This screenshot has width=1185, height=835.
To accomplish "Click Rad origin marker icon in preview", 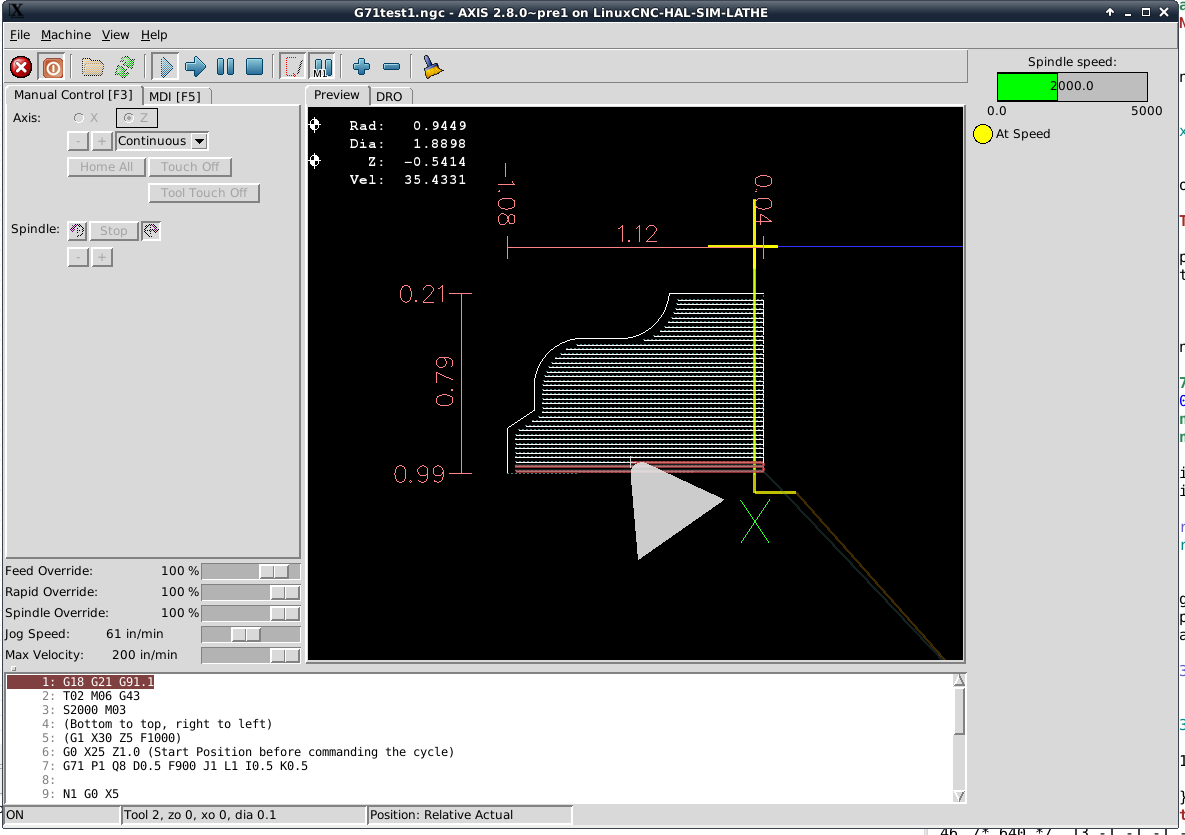I will click(x=315, y=125).
